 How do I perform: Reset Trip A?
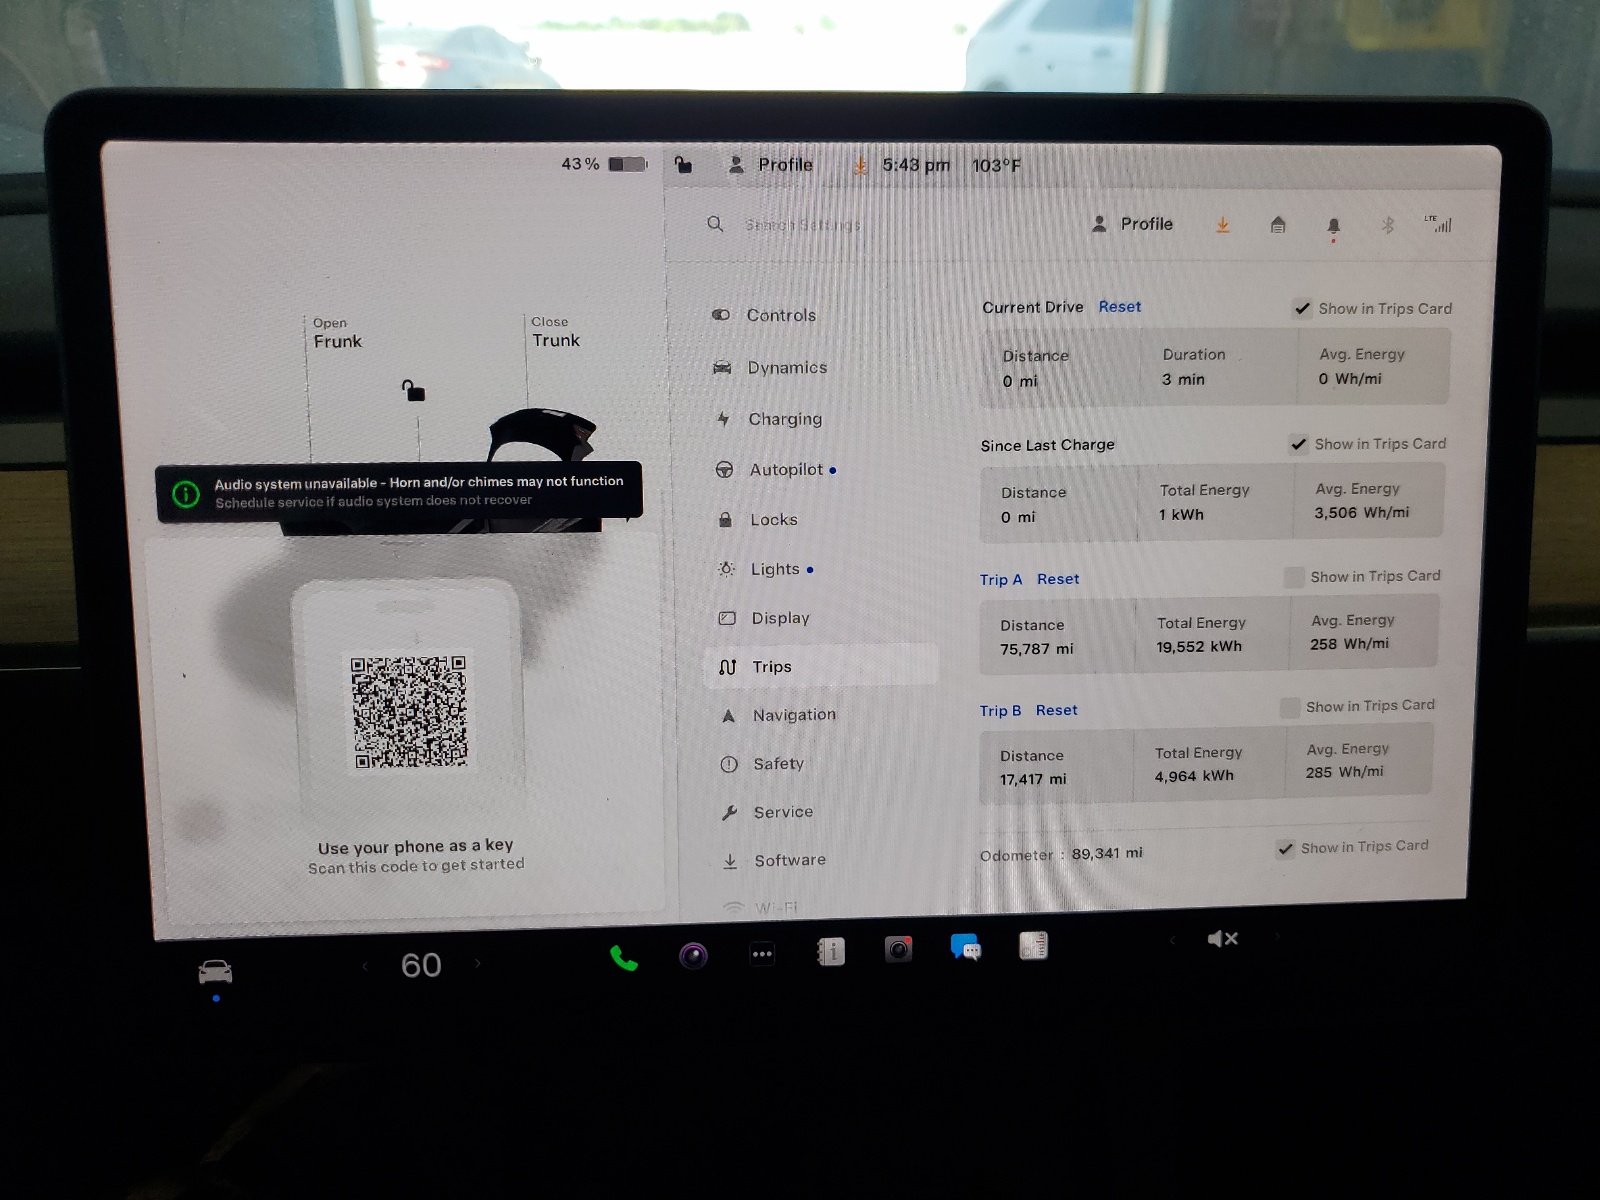tap(1057, 579)
